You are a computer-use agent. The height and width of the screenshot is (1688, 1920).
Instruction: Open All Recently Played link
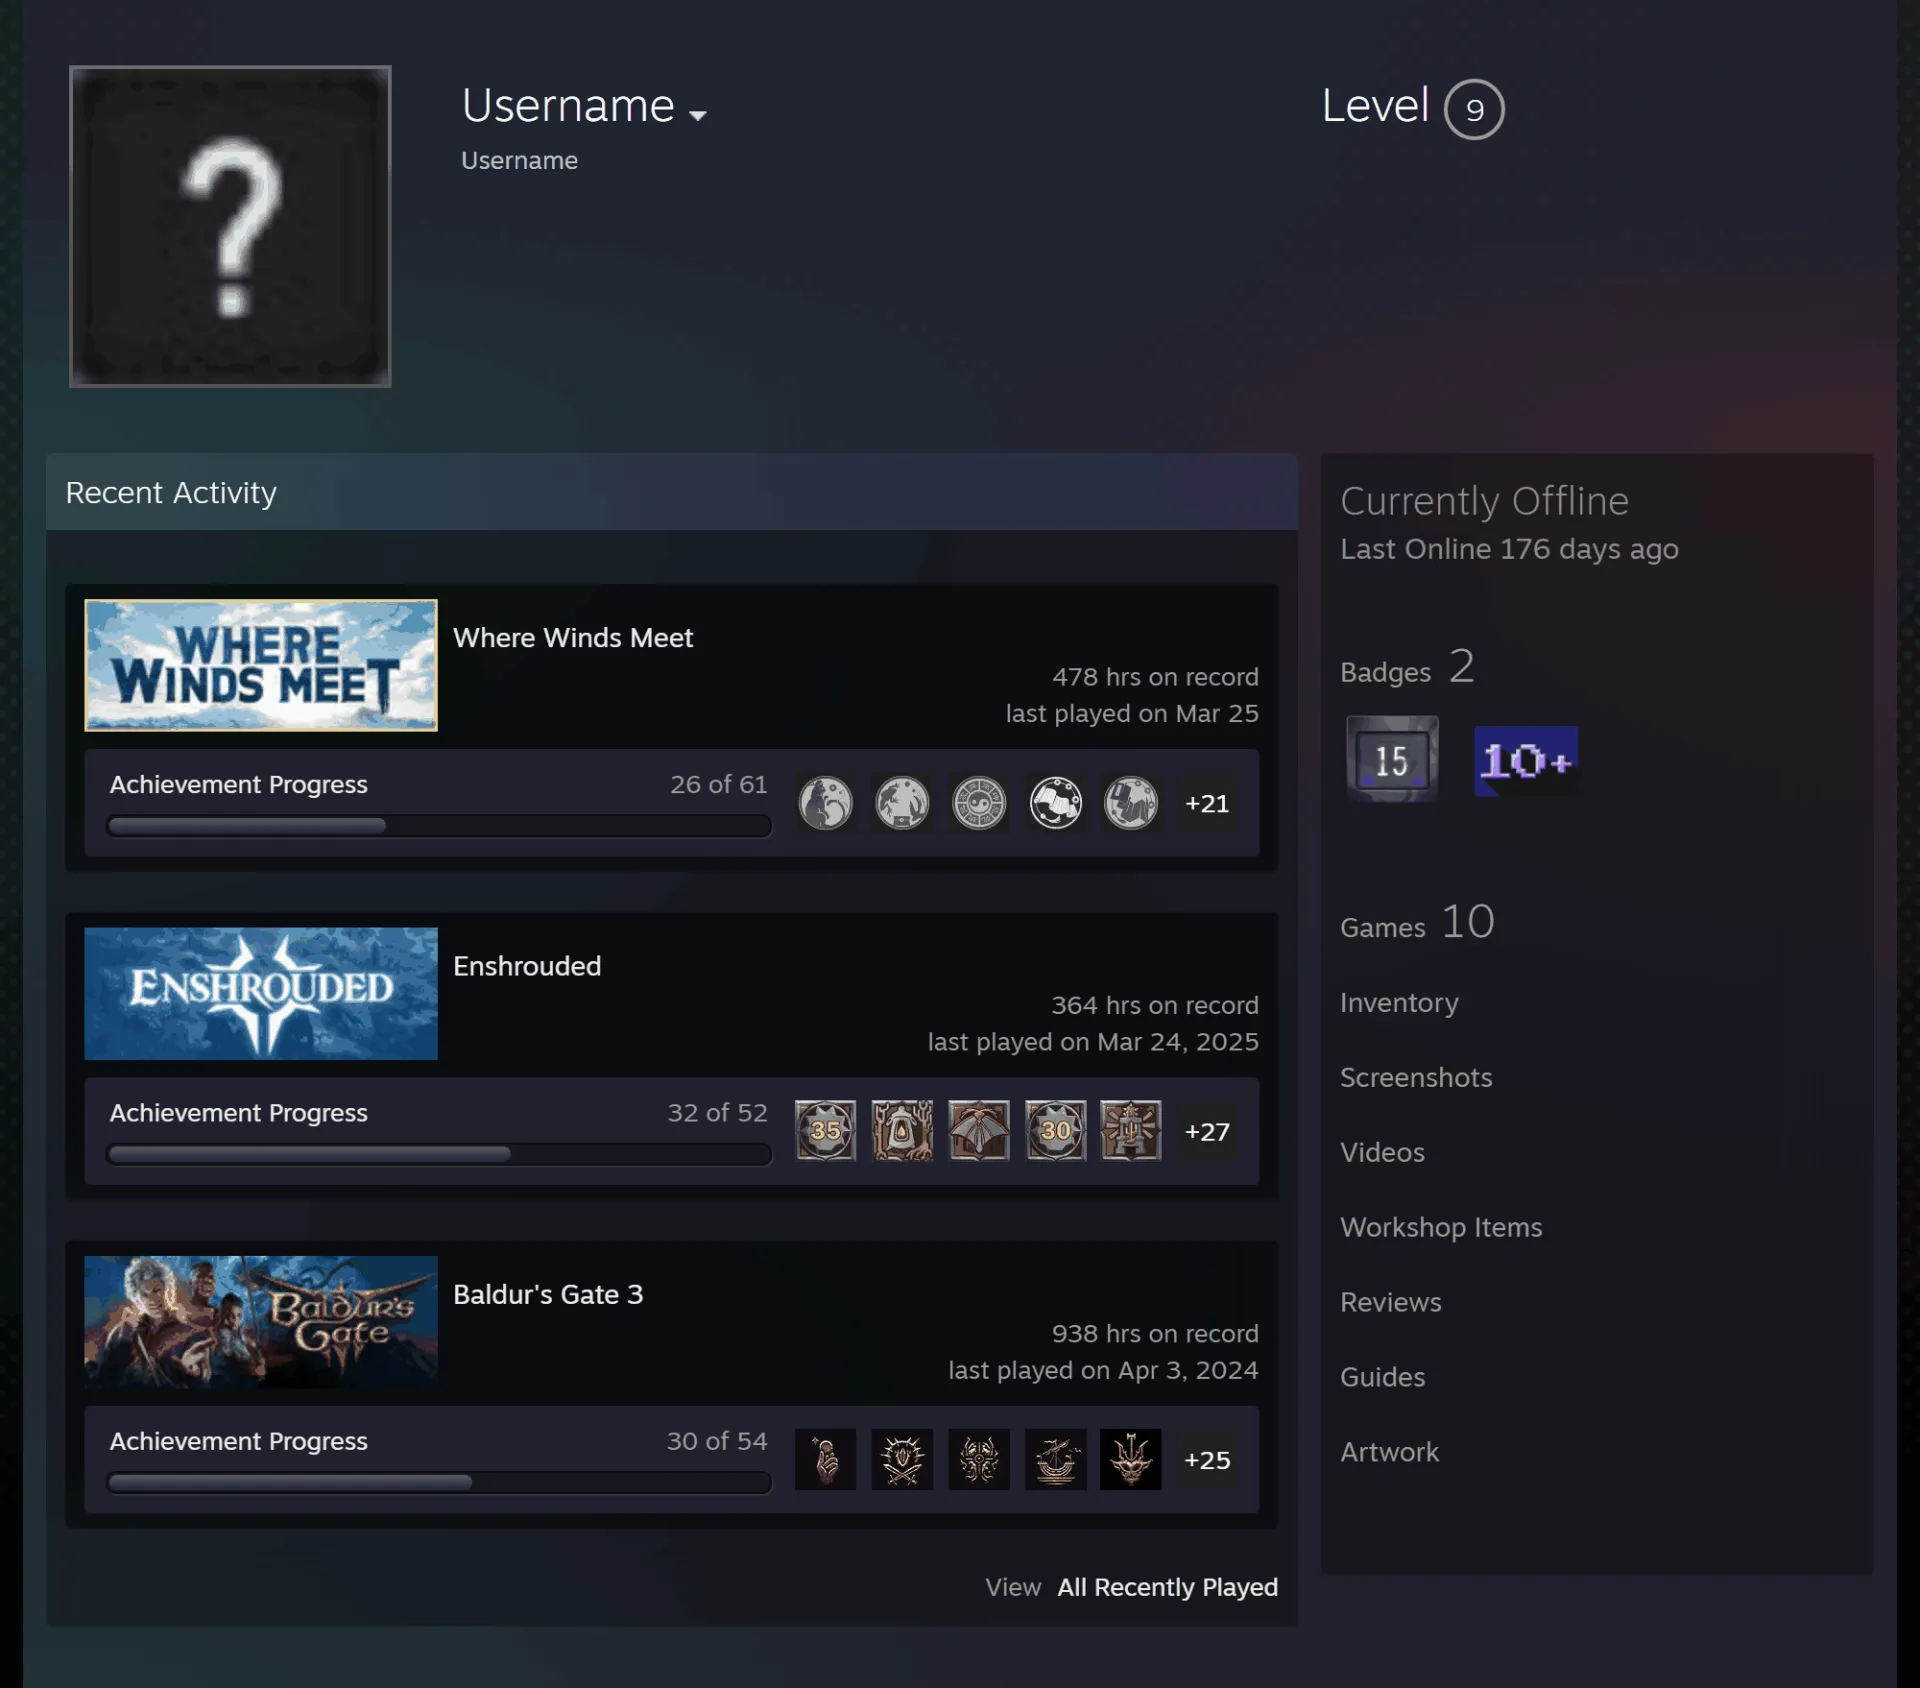pos(1167,1587)
